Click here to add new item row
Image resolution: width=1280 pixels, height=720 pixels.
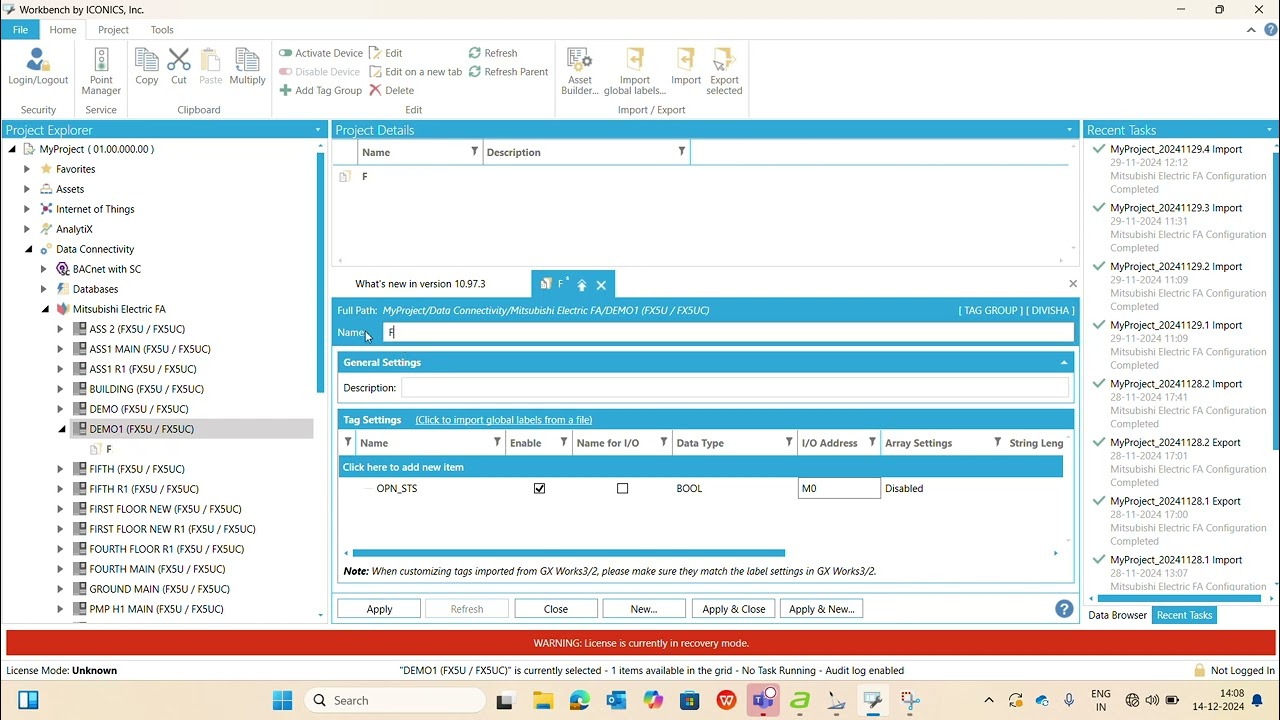coord(701,467)
